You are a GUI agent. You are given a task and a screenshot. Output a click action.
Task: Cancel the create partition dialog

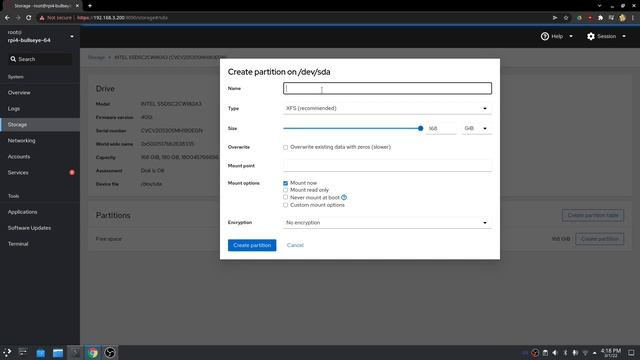click(x=295, y=245)
